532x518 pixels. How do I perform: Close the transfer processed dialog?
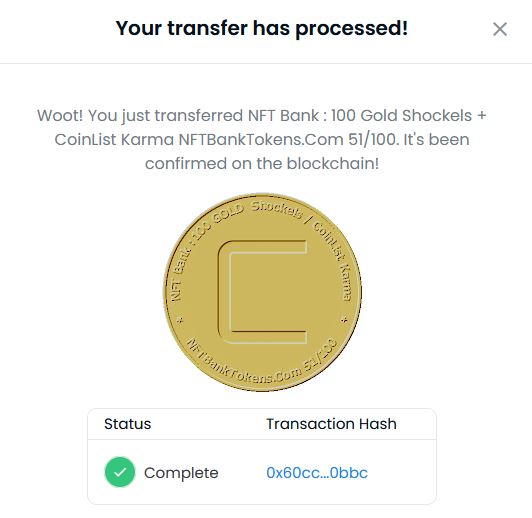pyautogui.click(x=500, y=29)
